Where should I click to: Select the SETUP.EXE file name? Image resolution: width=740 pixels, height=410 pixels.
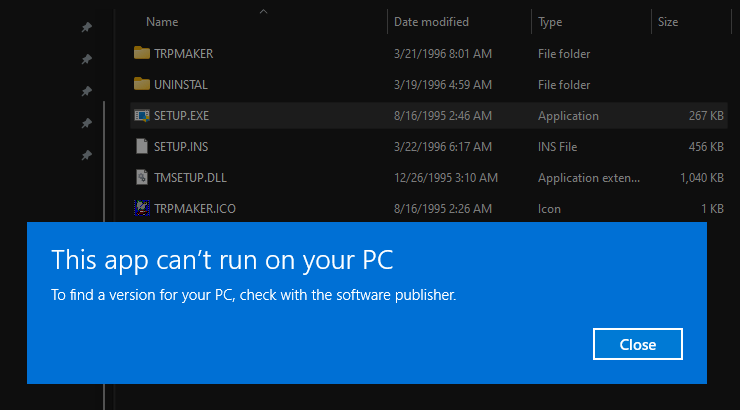[x=181, y=116]
